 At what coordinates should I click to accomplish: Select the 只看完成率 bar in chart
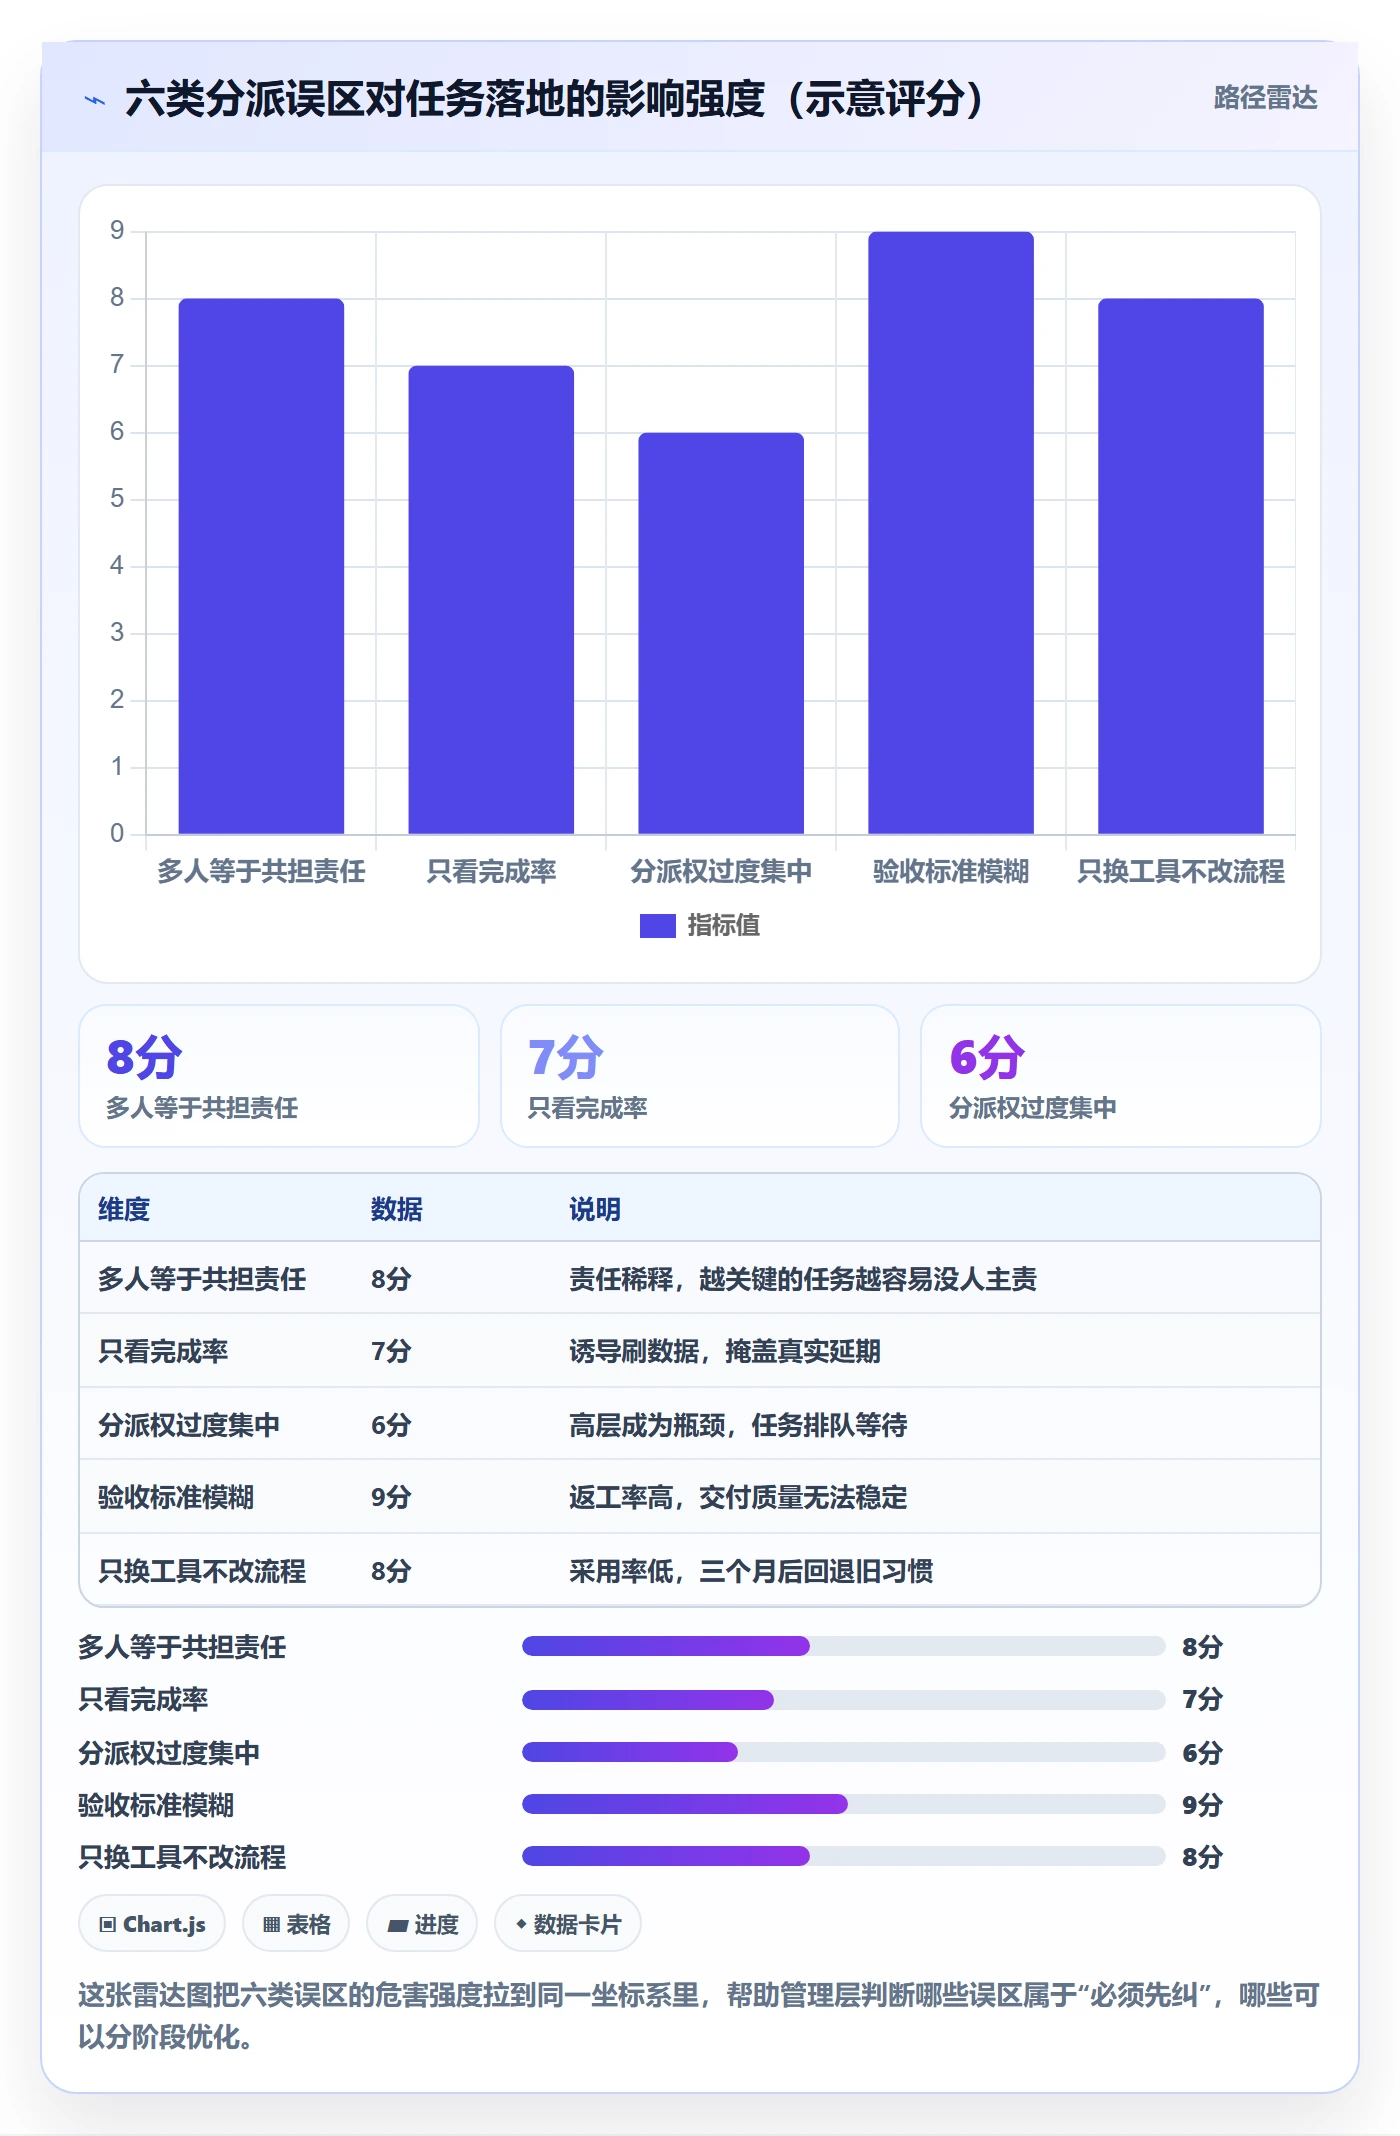click(x=491, y=599)
